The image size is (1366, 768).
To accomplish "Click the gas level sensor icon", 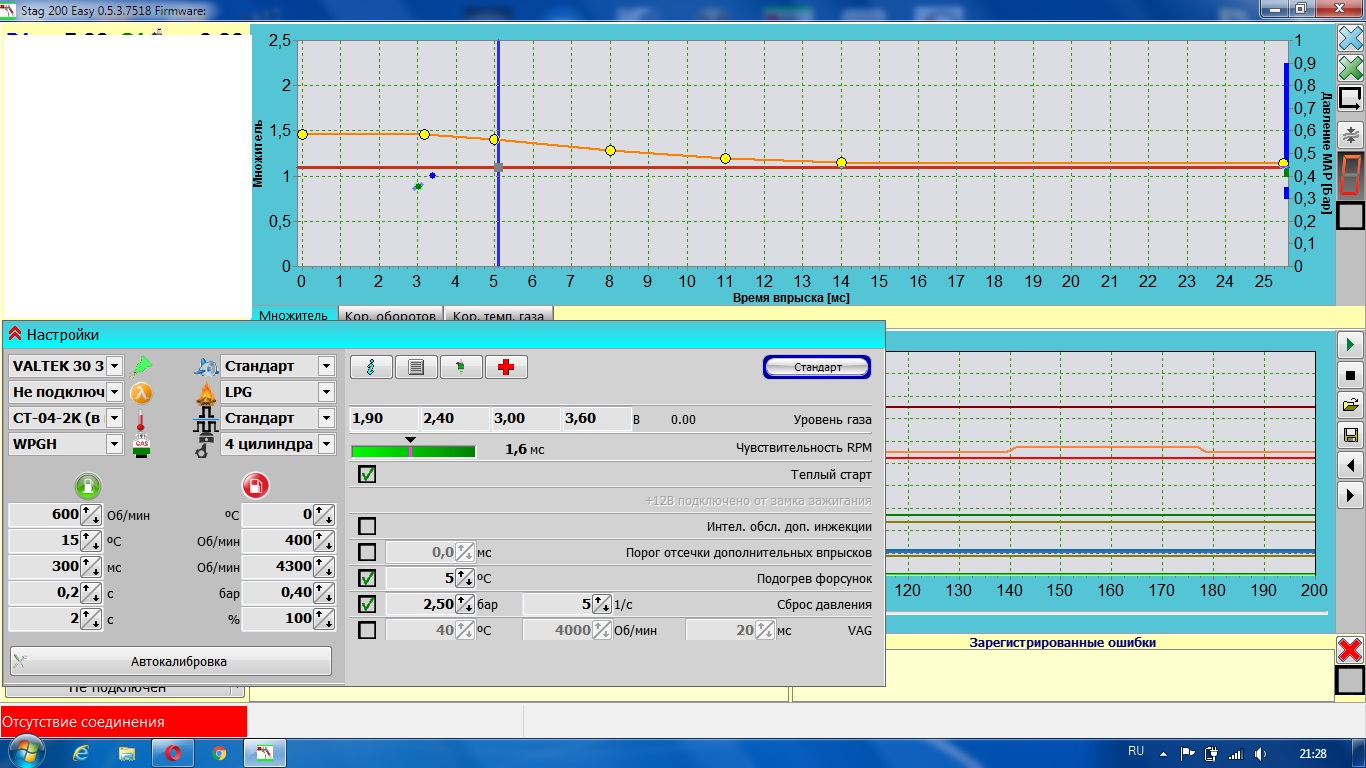I will point(142,445).
